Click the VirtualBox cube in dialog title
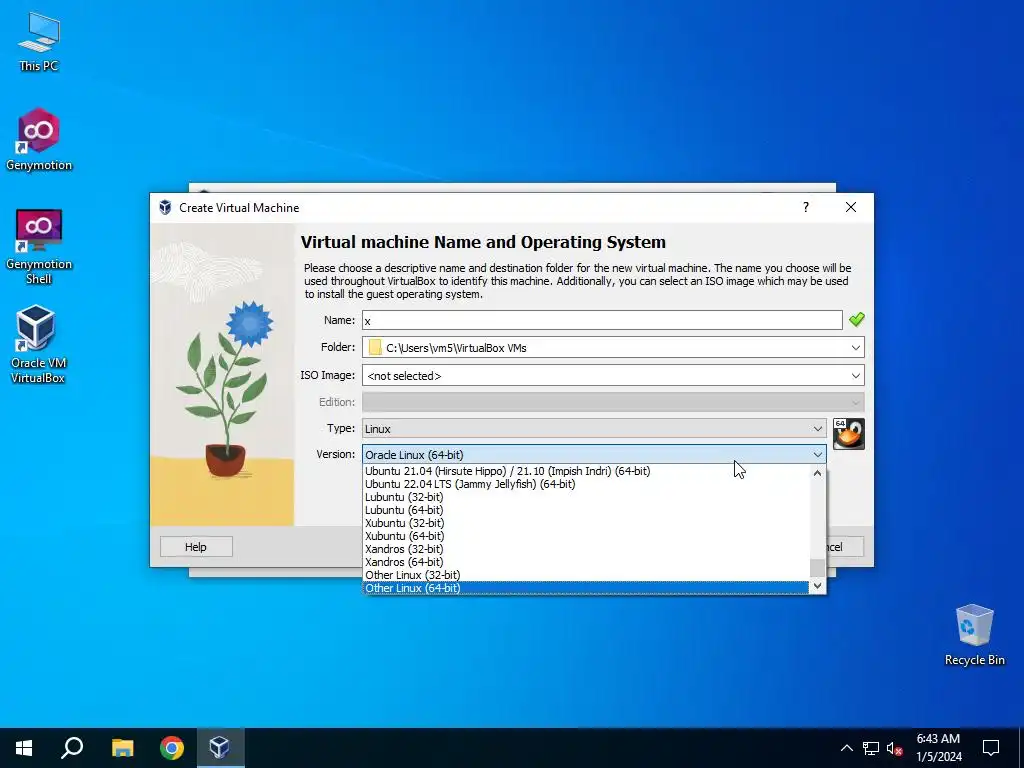Viewport: 1024px width, 768px height. tap(165, 208)
